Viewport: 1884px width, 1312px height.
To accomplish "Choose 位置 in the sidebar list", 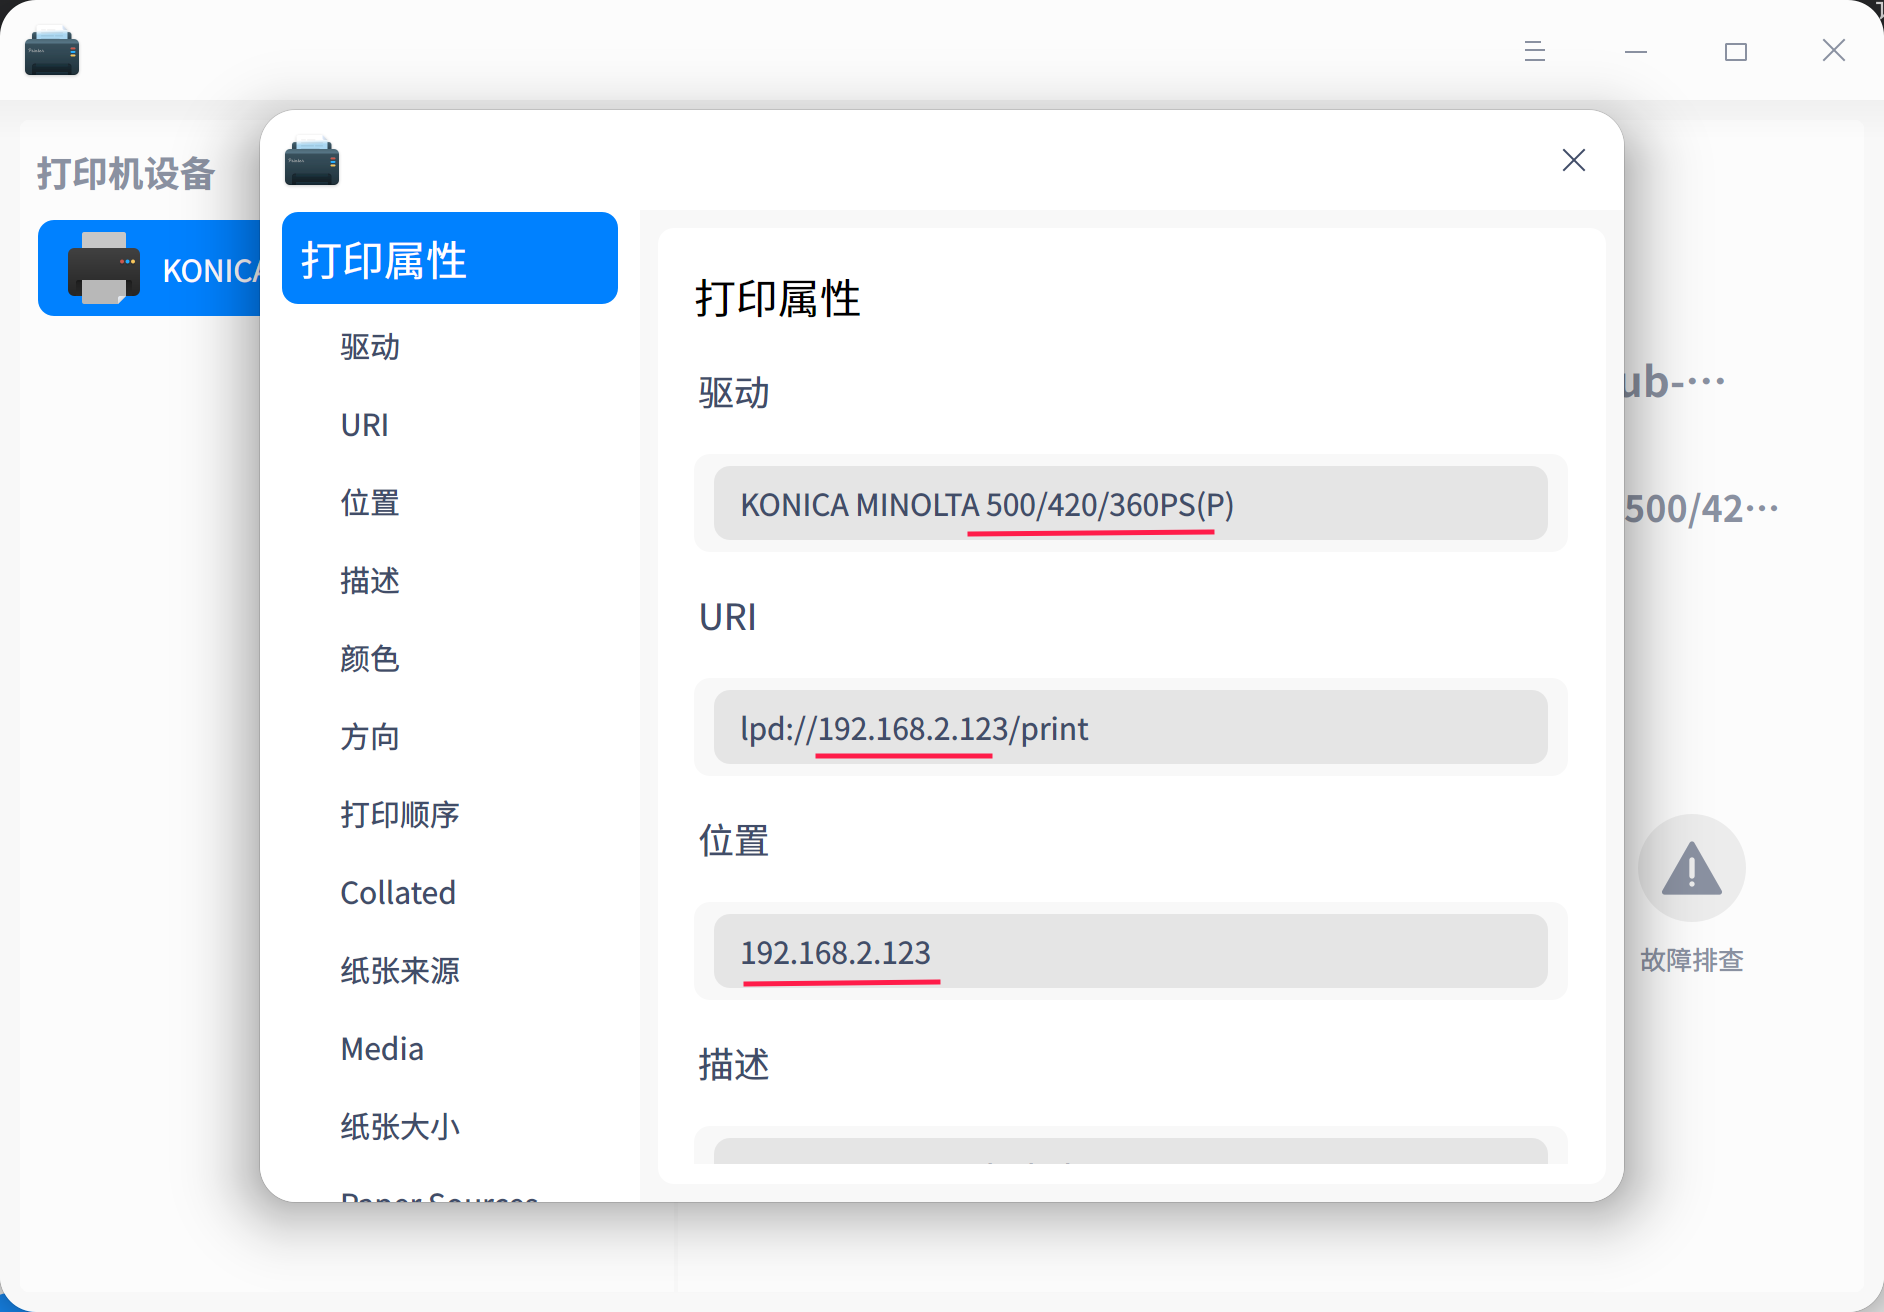I will pyautogui.click(x=370, y=503).
